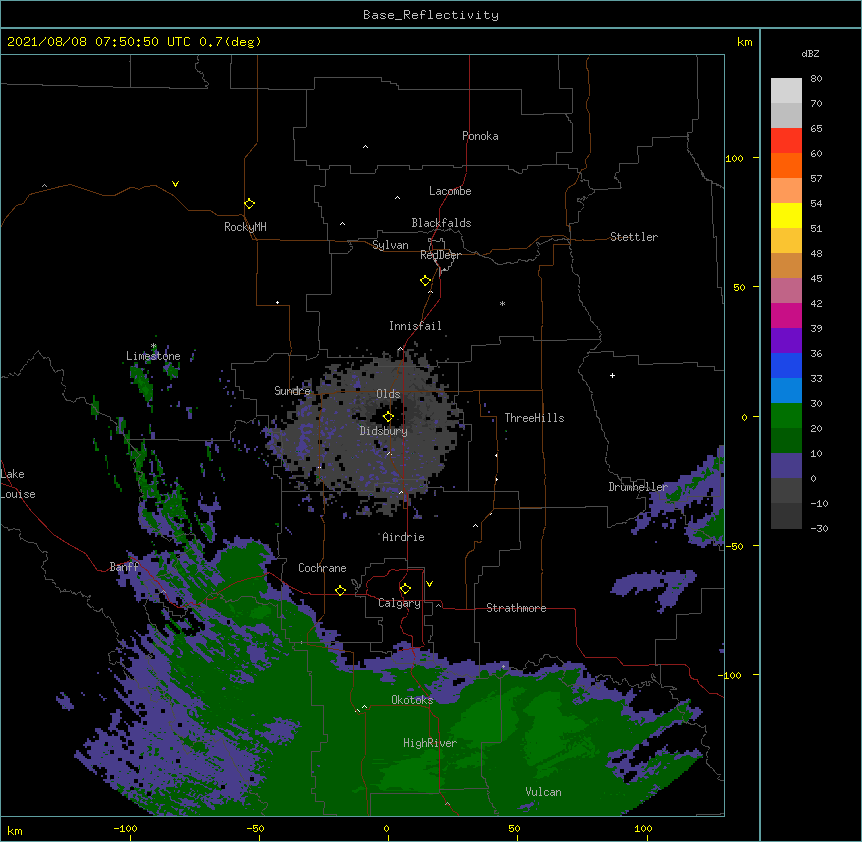Click the RockyMH label
Viewport: 862px width, 842px height.
point(245,227)
